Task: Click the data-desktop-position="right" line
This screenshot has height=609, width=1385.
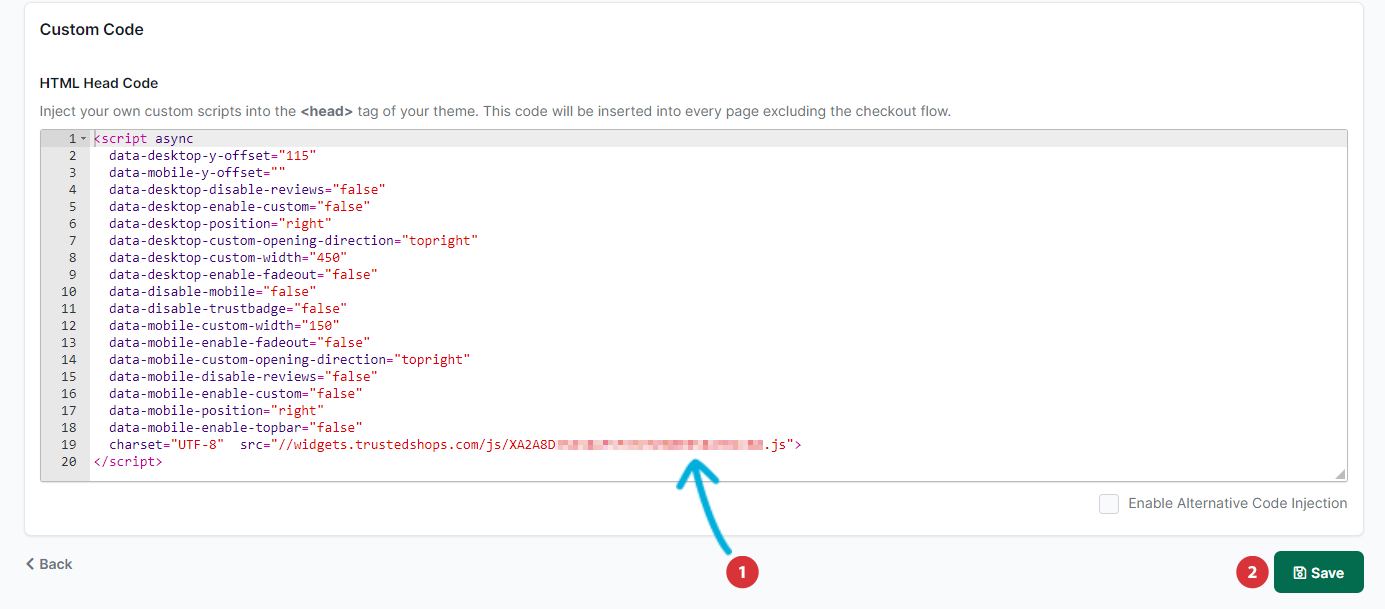Action: [x=220, y=223]
